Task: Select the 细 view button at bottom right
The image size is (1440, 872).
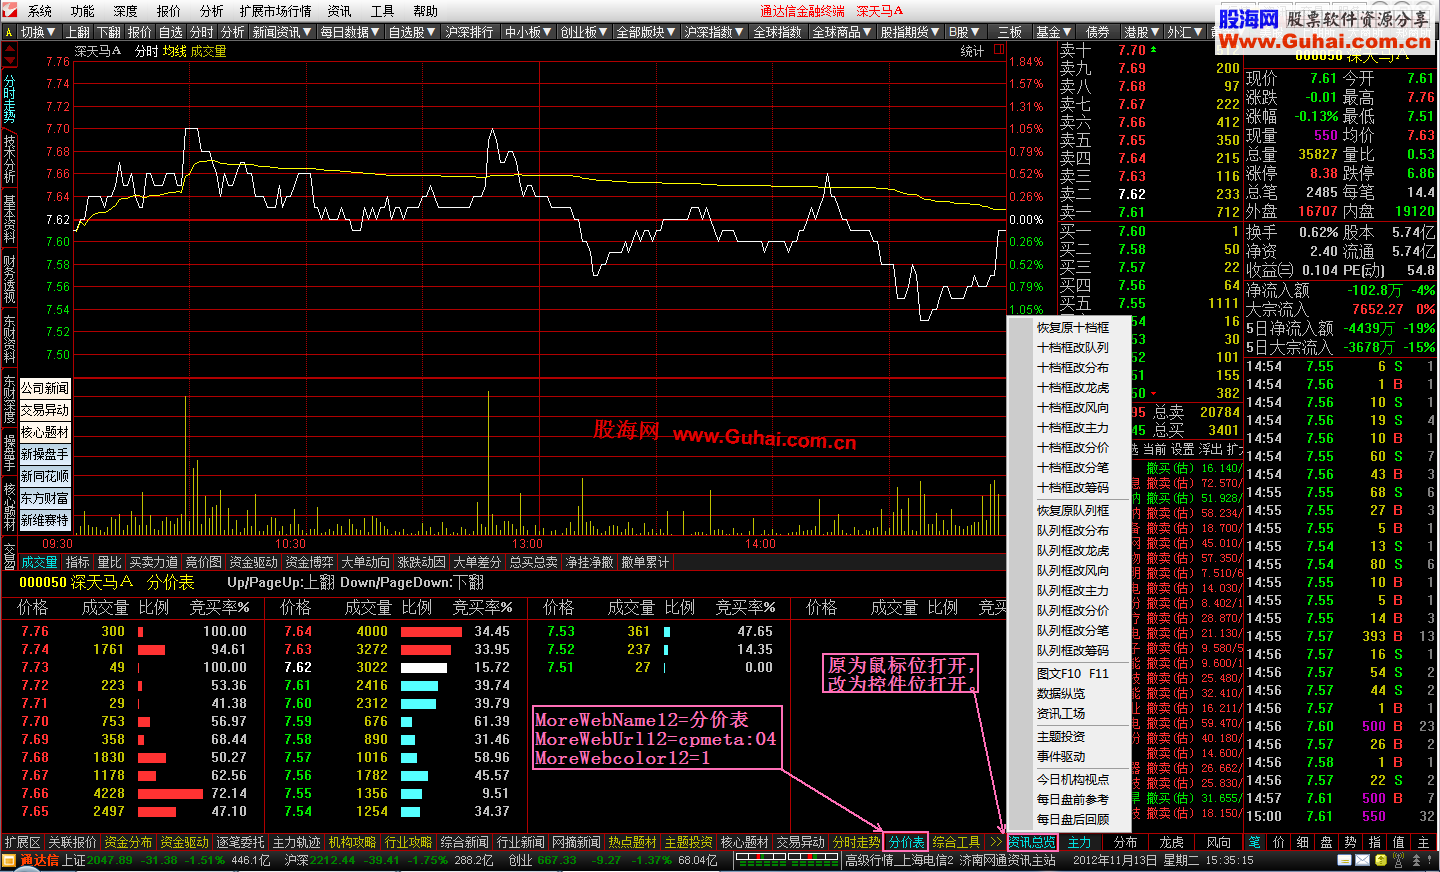Action: (x=1302, y=842)
